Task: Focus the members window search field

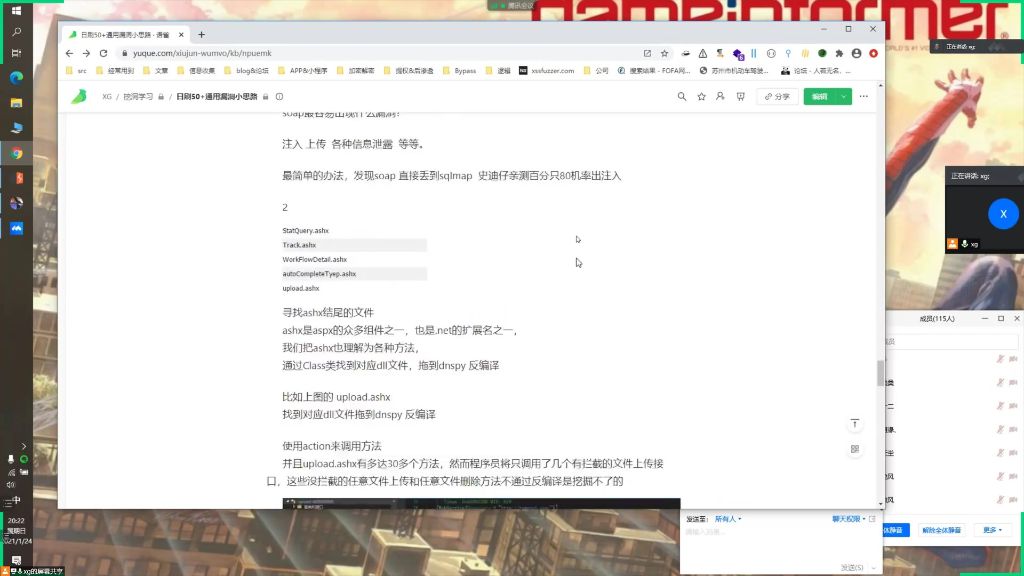Action: pyautogui.click(x=950, y=342)
